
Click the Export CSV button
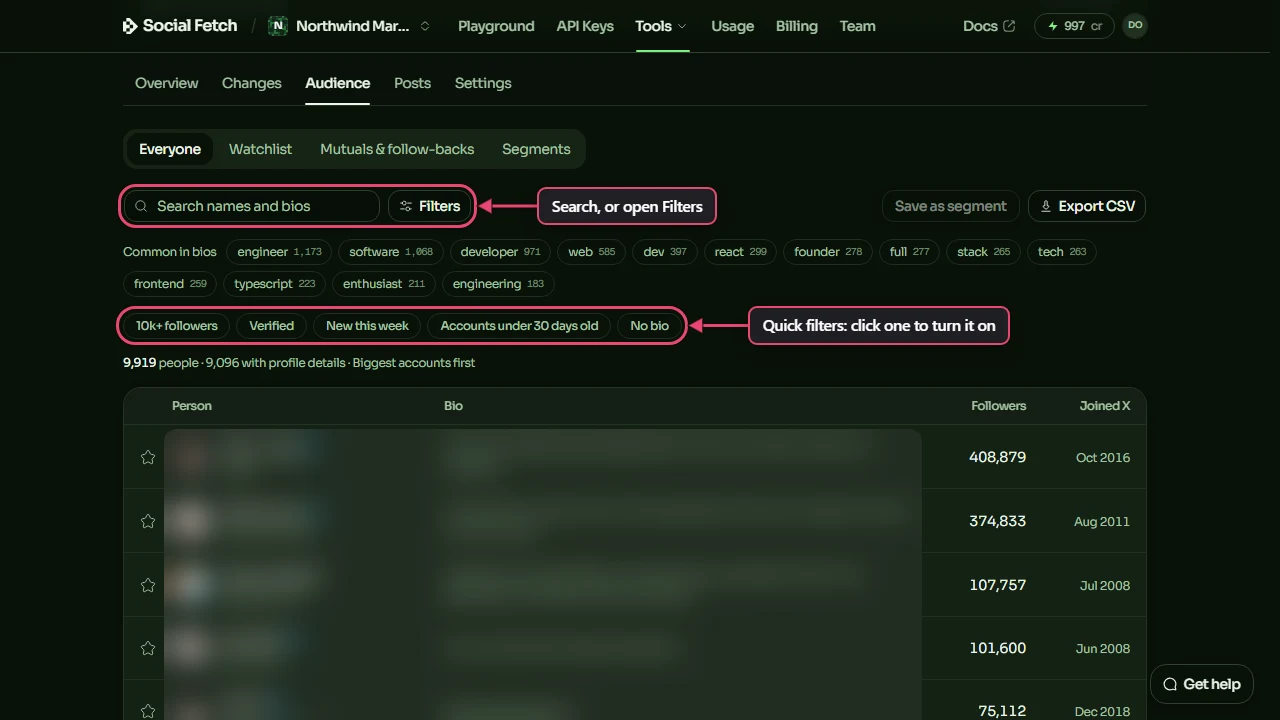(1087, 206)
